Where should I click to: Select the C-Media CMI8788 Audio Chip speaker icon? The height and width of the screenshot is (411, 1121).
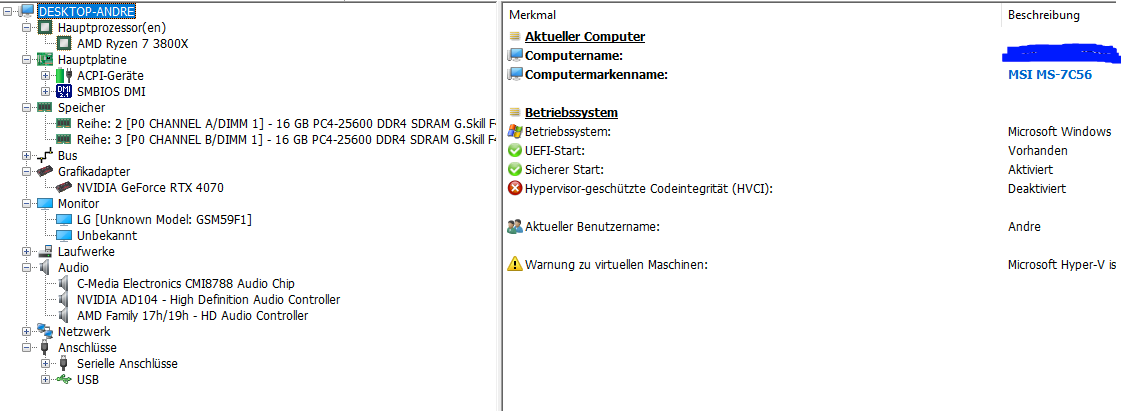click(x=64, y=284)
